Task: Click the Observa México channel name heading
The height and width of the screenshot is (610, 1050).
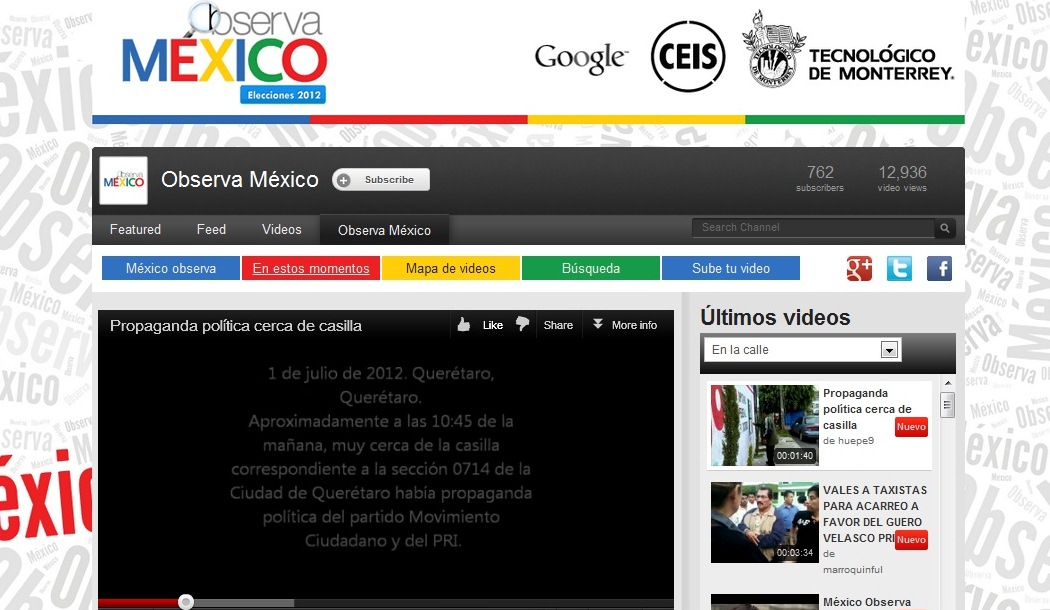Action: (x=240, y=179)
